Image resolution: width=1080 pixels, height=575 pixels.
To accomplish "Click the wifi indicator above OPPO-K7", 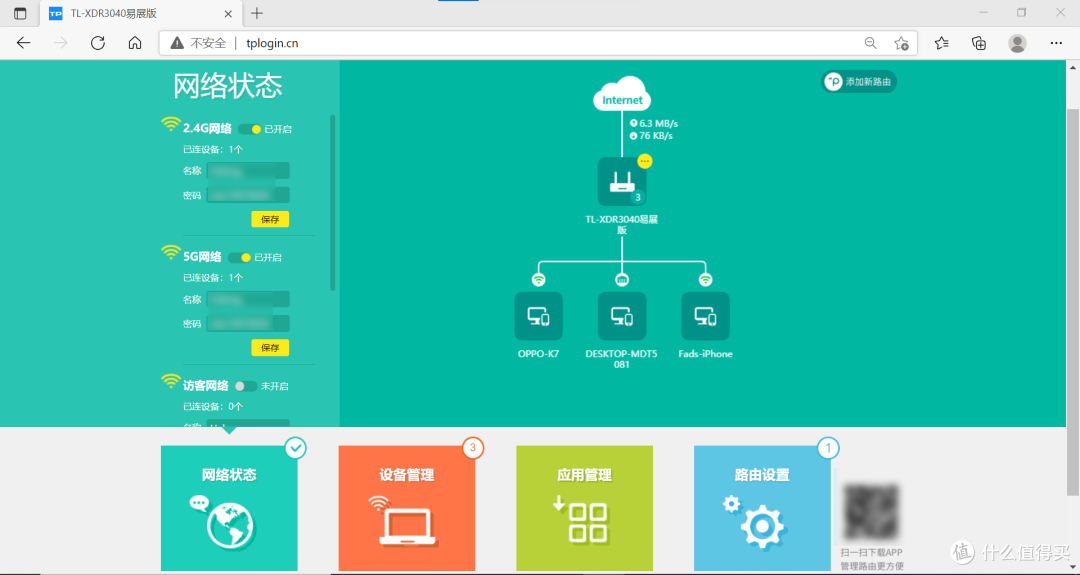I will click(x=539, y=280).
